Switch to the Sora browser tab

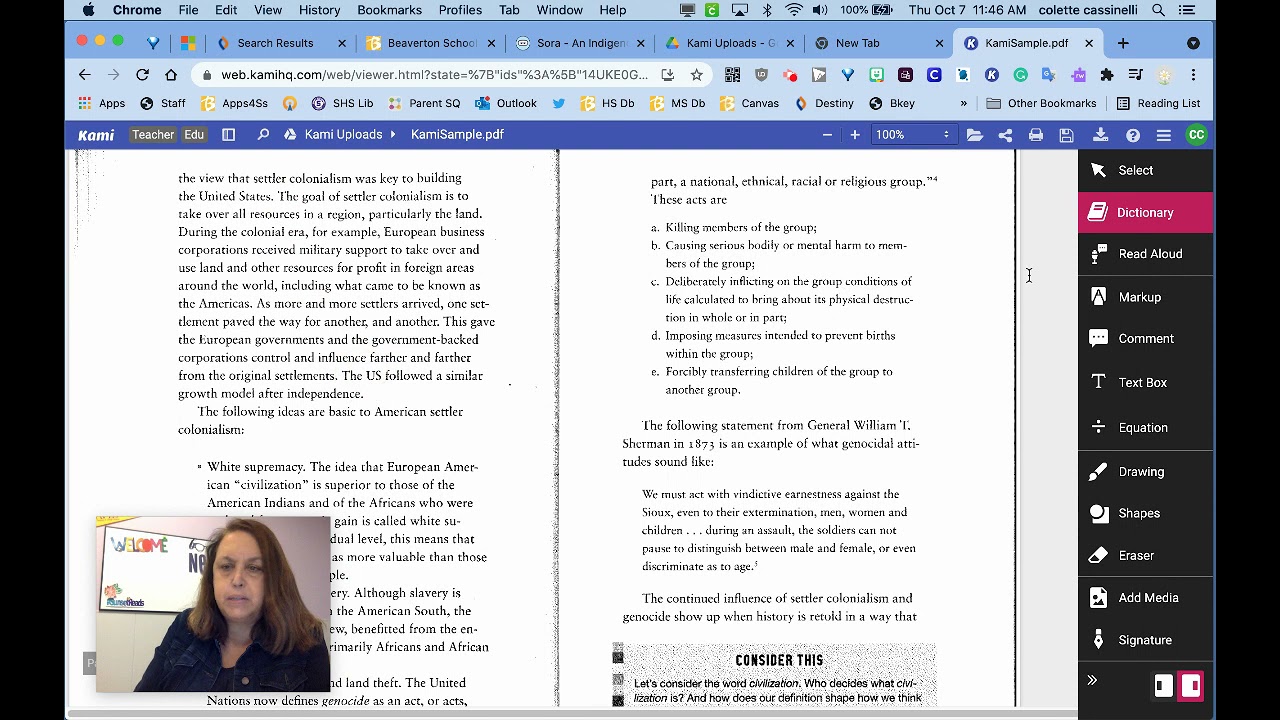point(580,43)
